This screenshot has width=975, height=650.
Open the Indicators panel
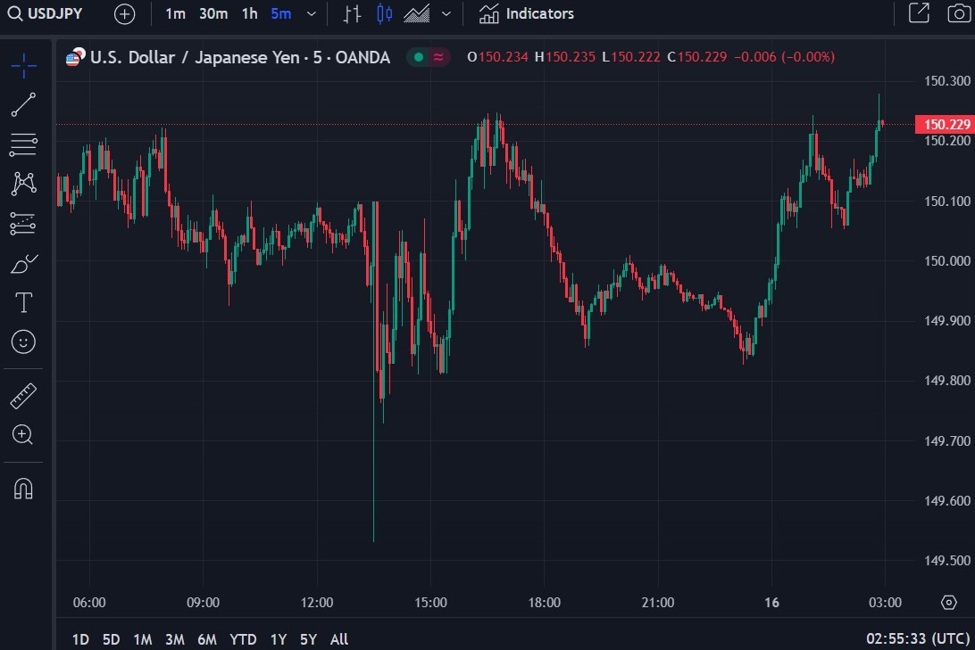coord(527,14)
